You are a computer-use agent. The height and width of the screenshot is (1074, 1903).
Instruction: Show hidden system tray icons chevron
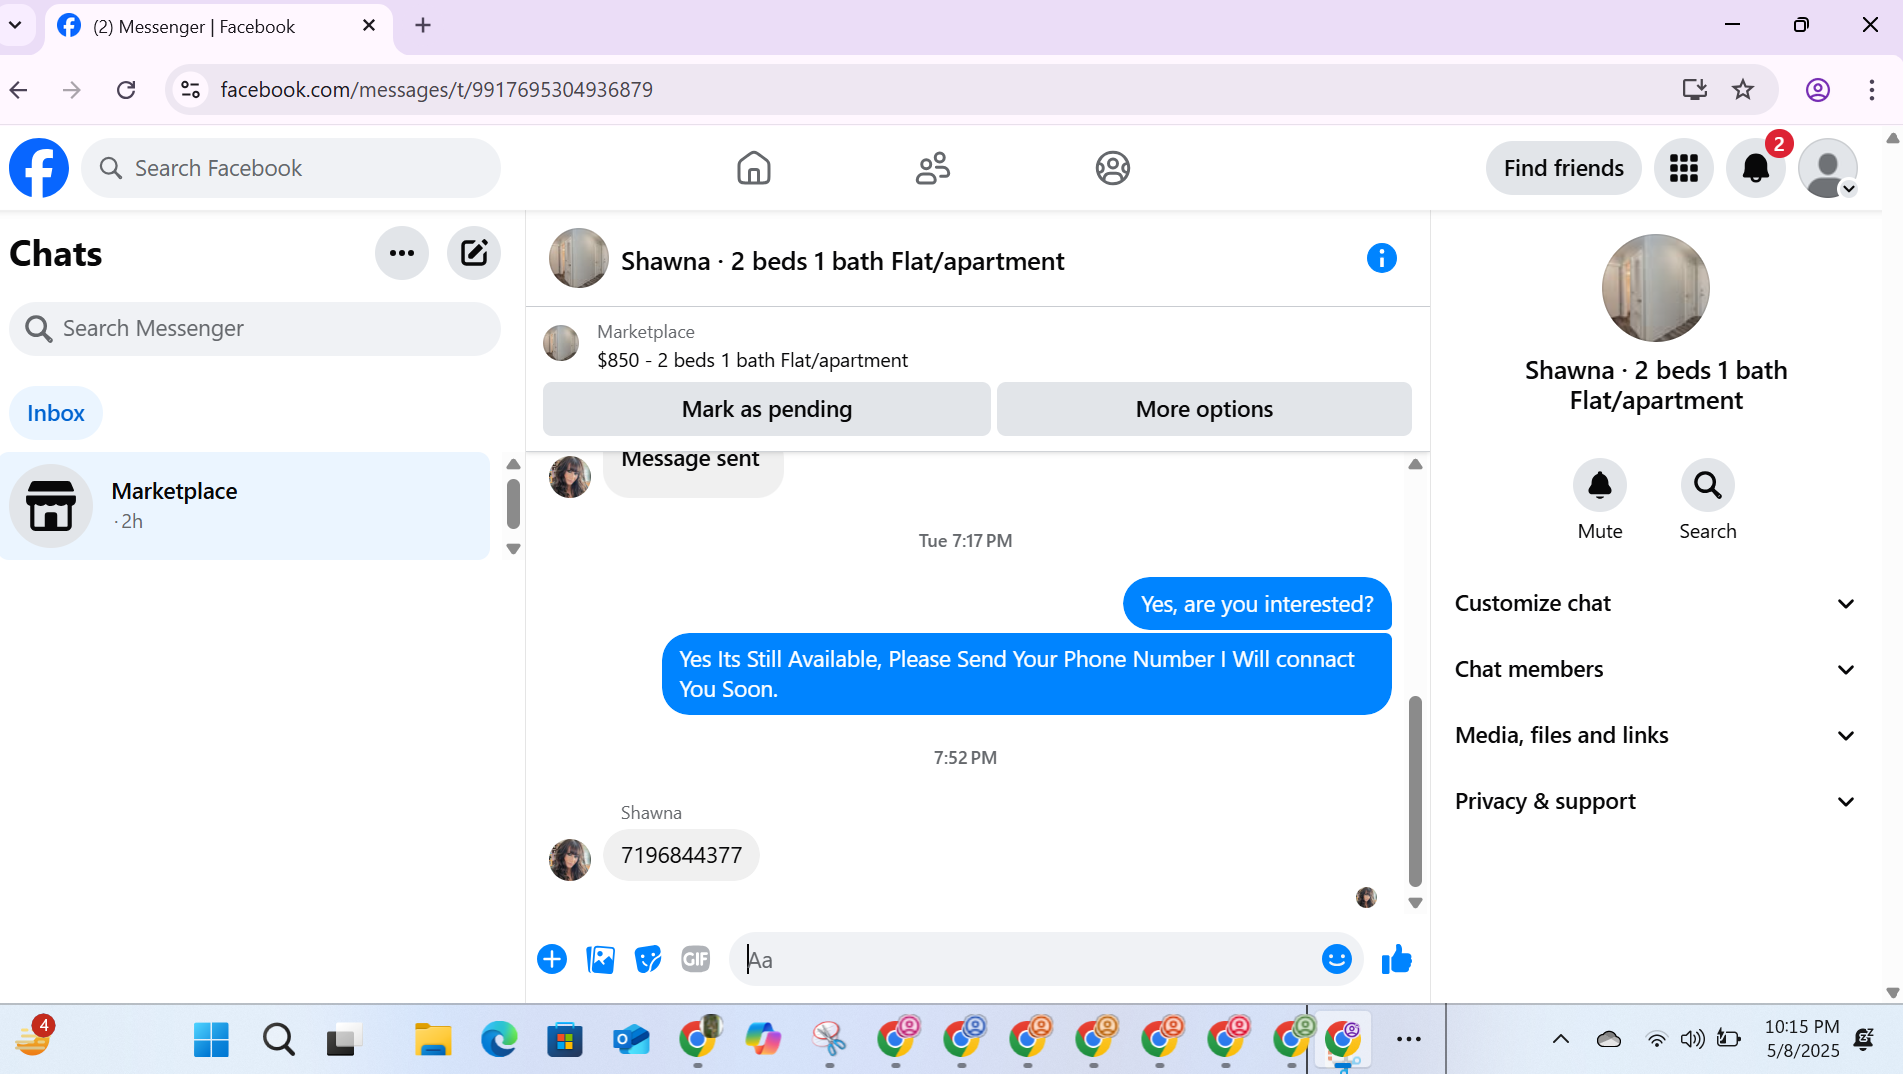click(1560, 1039)
